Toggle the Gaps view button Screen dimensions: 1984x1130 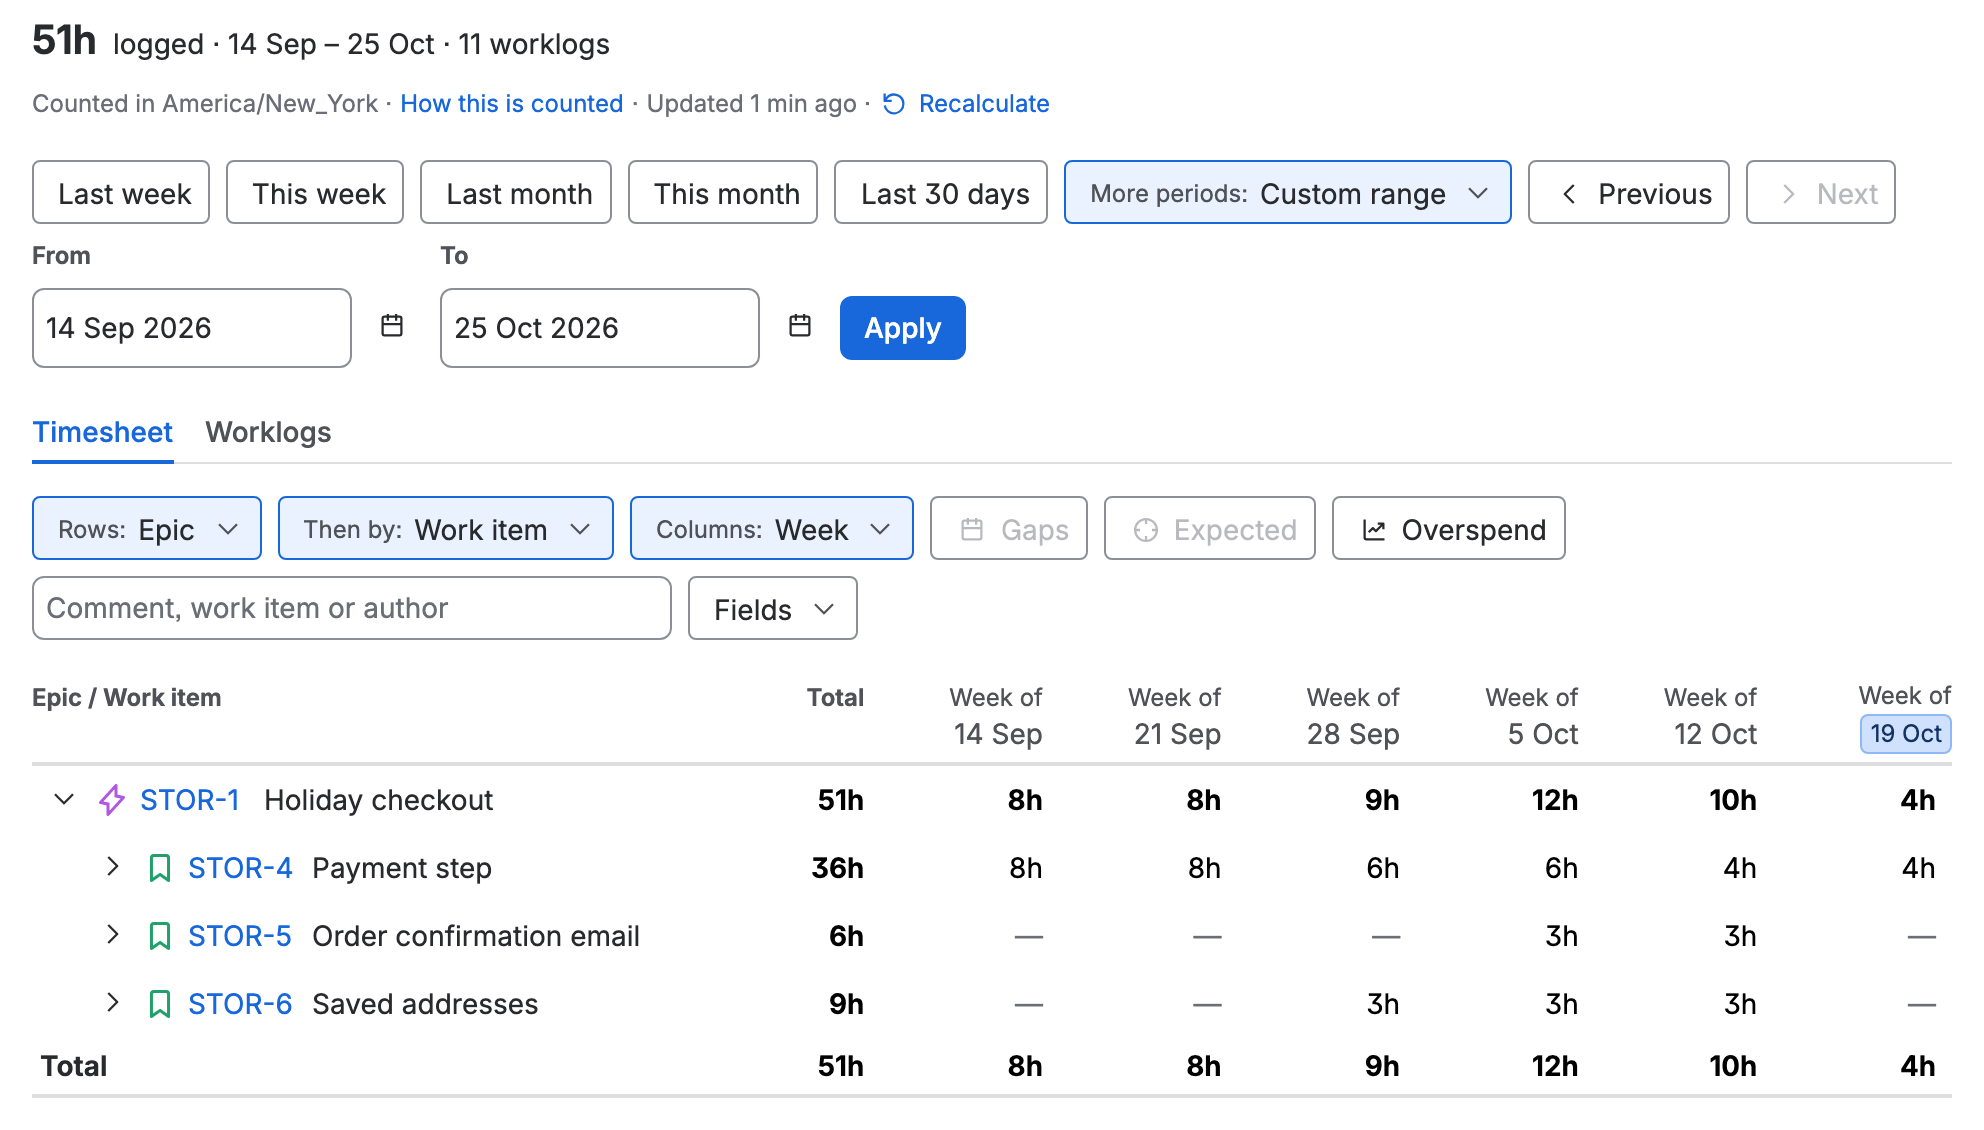pyautogui.click(x=1009, y=529)
